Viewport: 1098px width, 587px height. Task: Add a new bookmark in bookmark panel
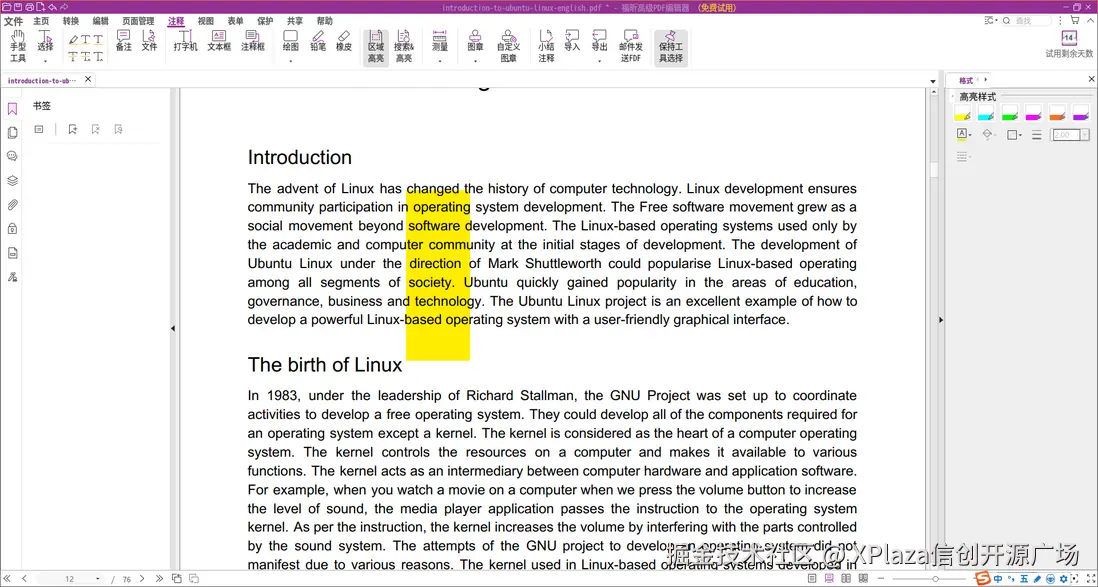(x=72, y=129)
